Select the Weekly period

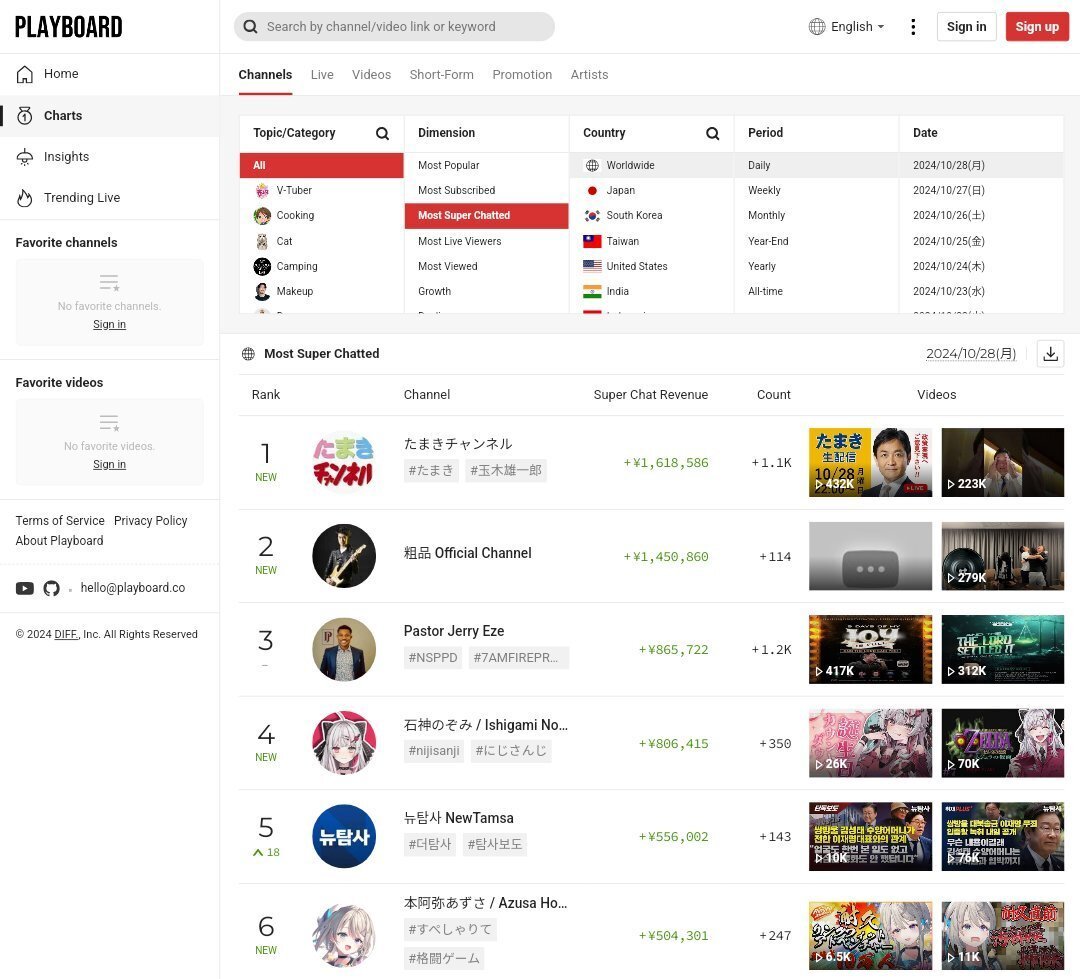pos(816,191)
